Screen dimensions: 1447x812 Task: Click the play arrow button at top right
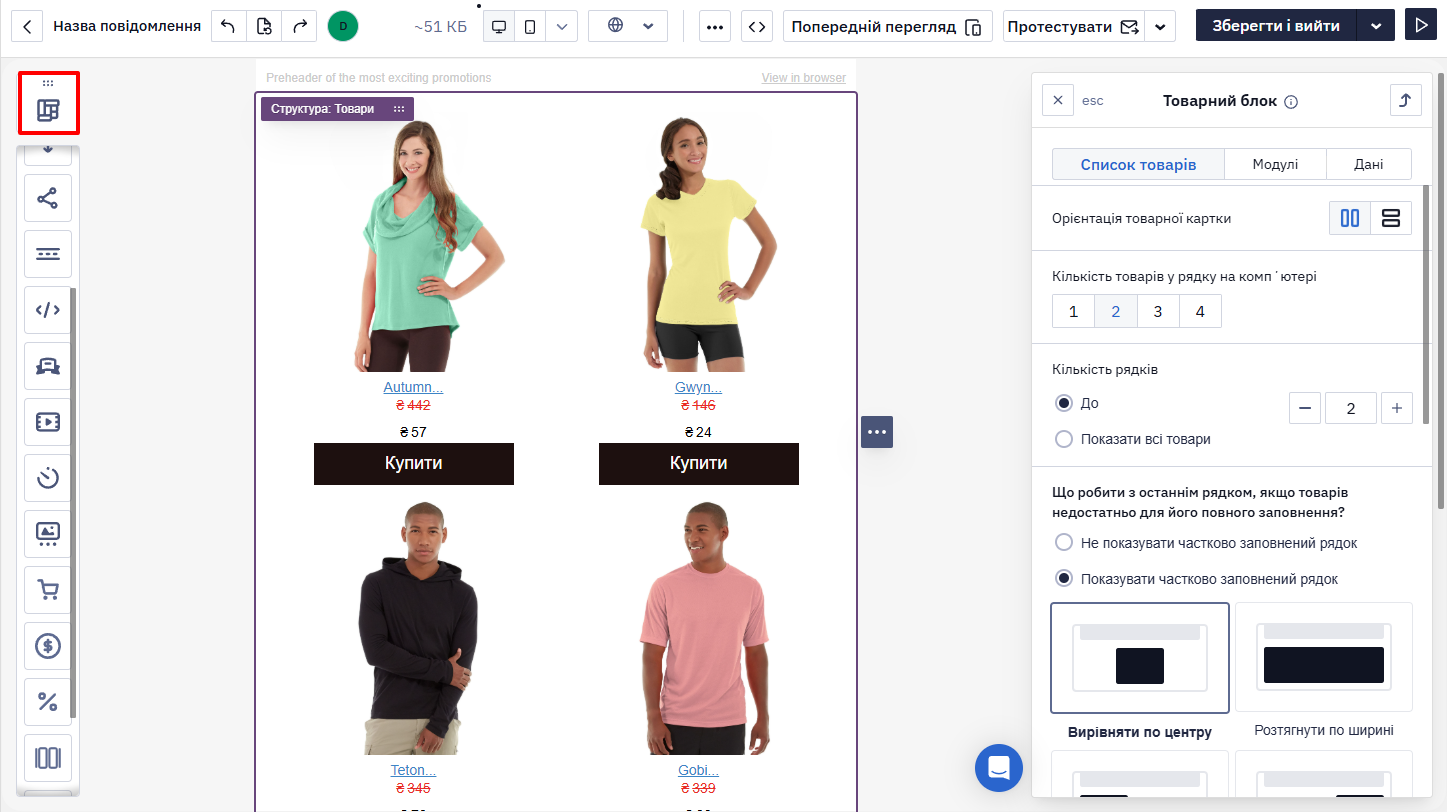pyautogui.click(x=1420, y=26)
